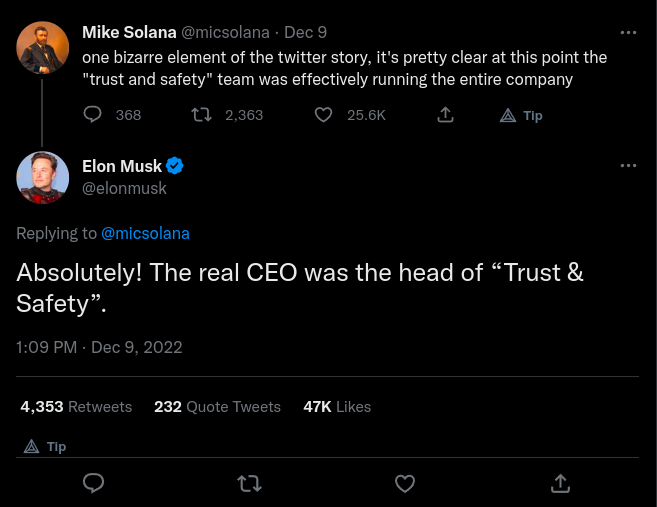Share Elon Musk's tweet

[561, 483]
